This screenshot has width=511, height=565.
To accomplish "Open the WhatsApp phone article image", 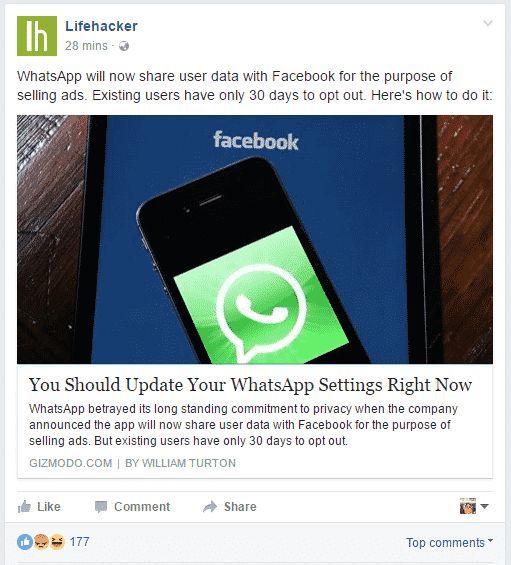I will click(255, 239).
